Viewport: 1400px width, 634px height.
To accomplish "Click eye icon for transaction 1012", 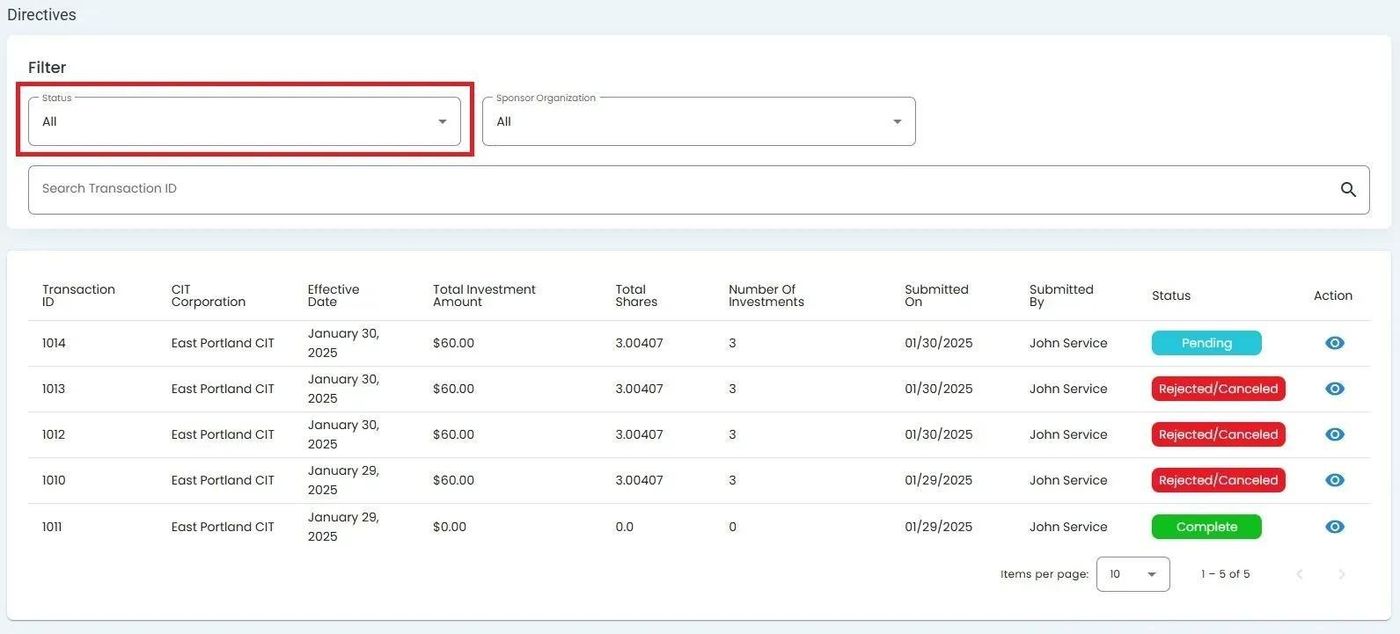I will point(1334,435).
